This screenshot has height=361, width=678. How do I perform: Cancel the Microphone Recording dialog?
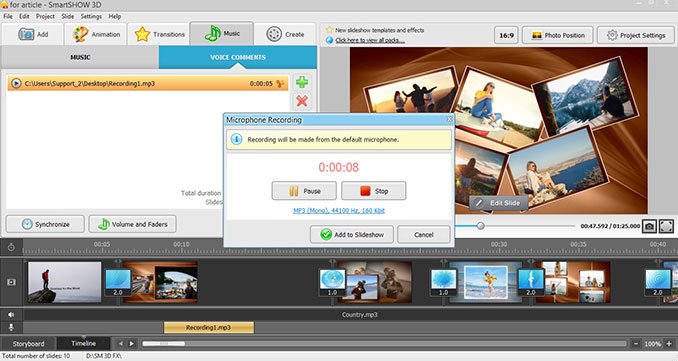click(423, 234)
